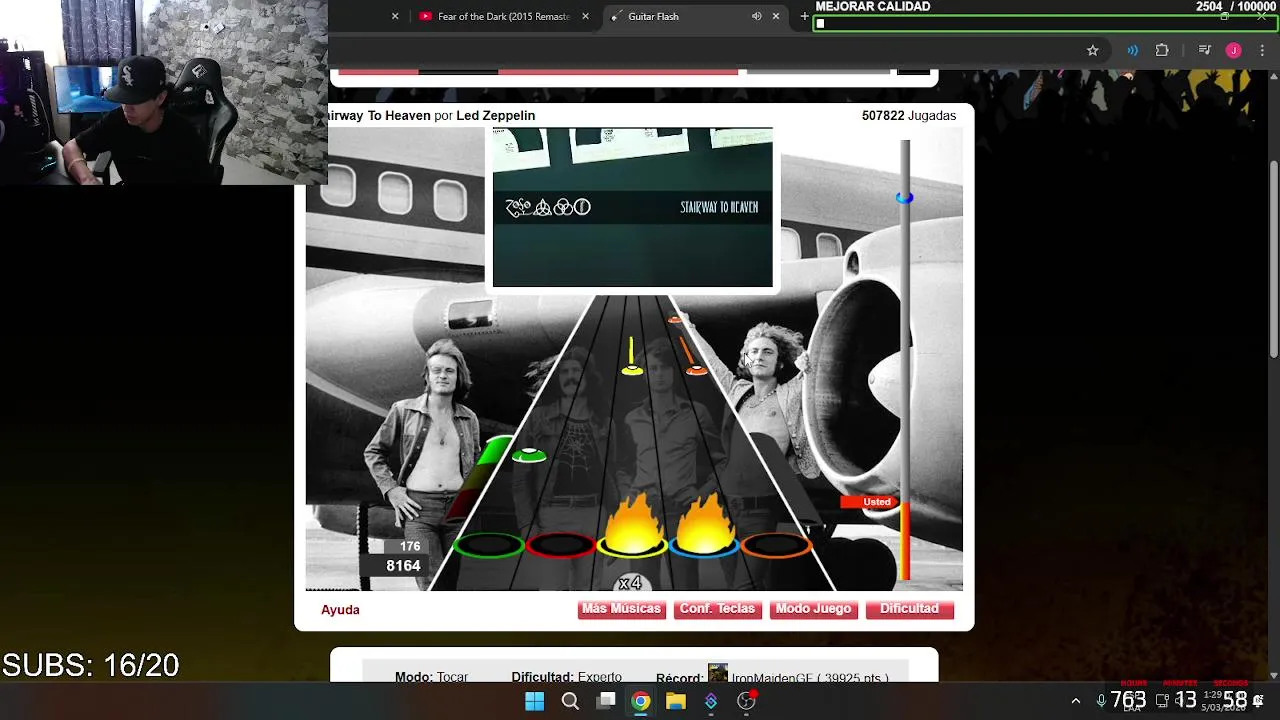The height and width of the screenshot is (720, 1280).
Task: Click the SUBS: 16/20 counter text
Action: click(x=91, y=665)
